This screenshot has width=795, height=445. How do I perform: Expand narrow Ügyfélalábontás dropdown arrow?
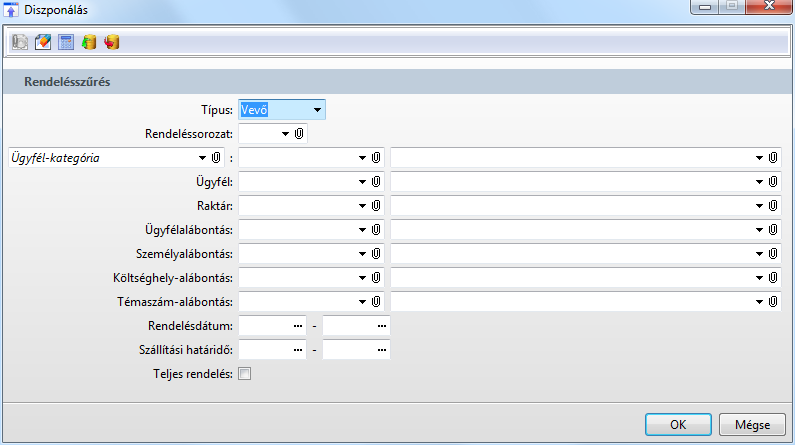[362, 230]
